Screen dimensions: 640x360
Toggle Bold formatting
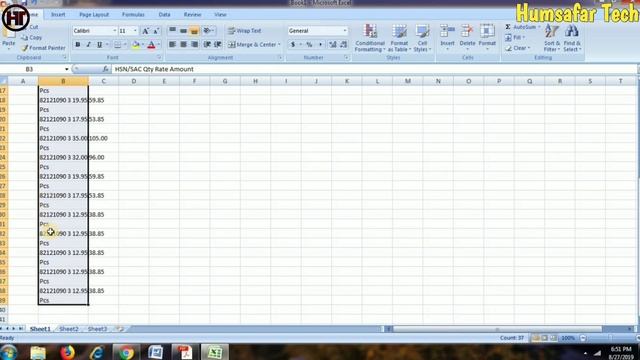[x=78, y=44]
